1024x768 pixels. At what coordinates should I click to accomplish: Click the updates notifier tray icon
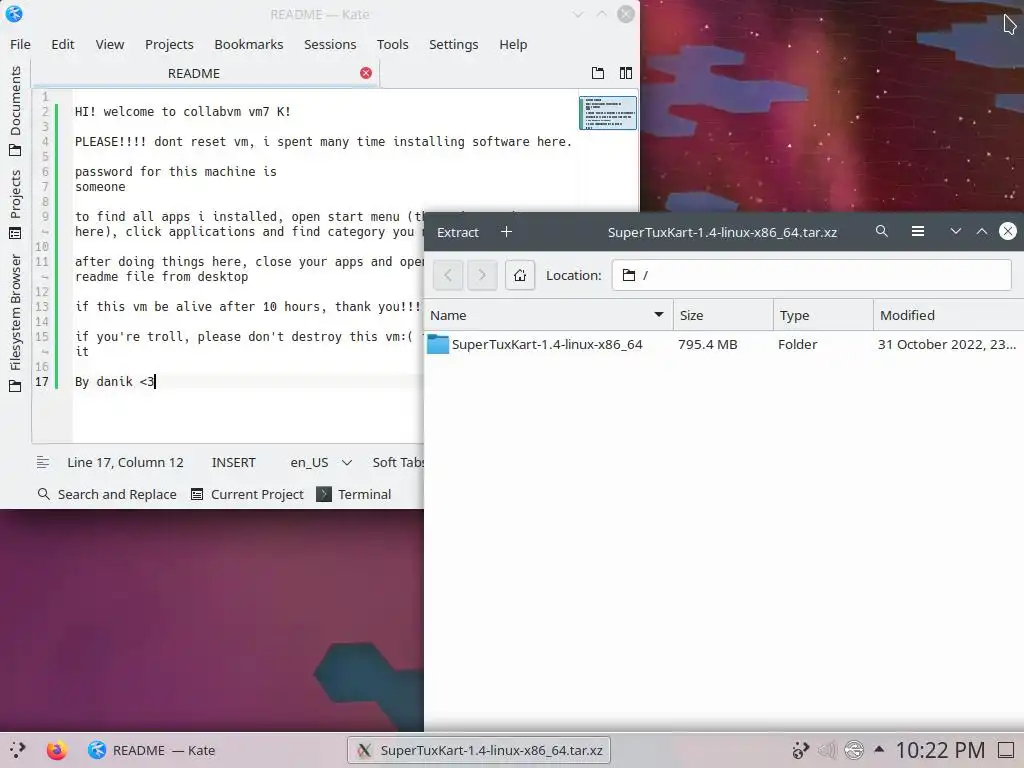[x=800, y=750]
